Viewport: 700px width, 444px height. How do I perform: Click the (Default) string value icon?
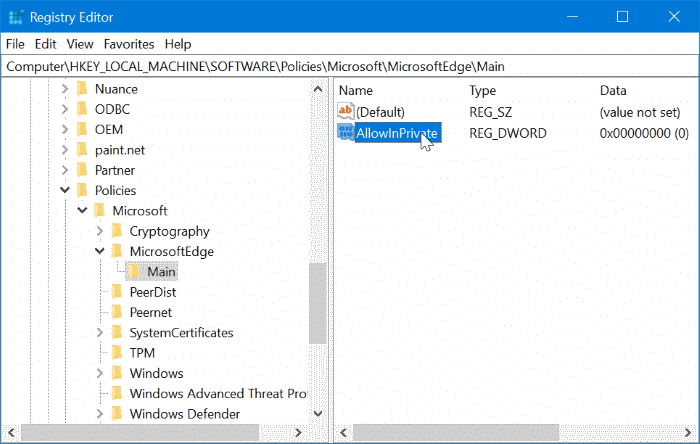tap(346, 111)
